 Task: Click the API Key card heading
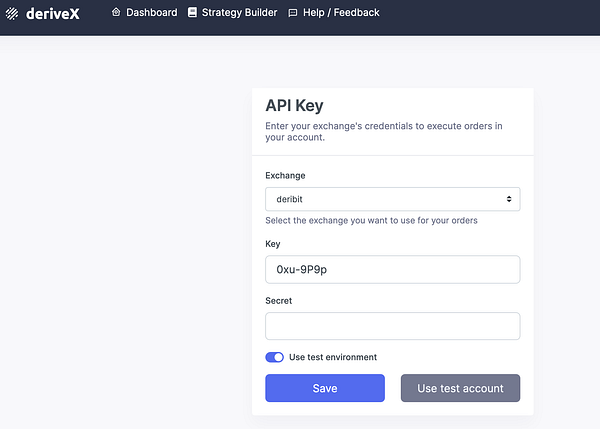pos(294,105)
